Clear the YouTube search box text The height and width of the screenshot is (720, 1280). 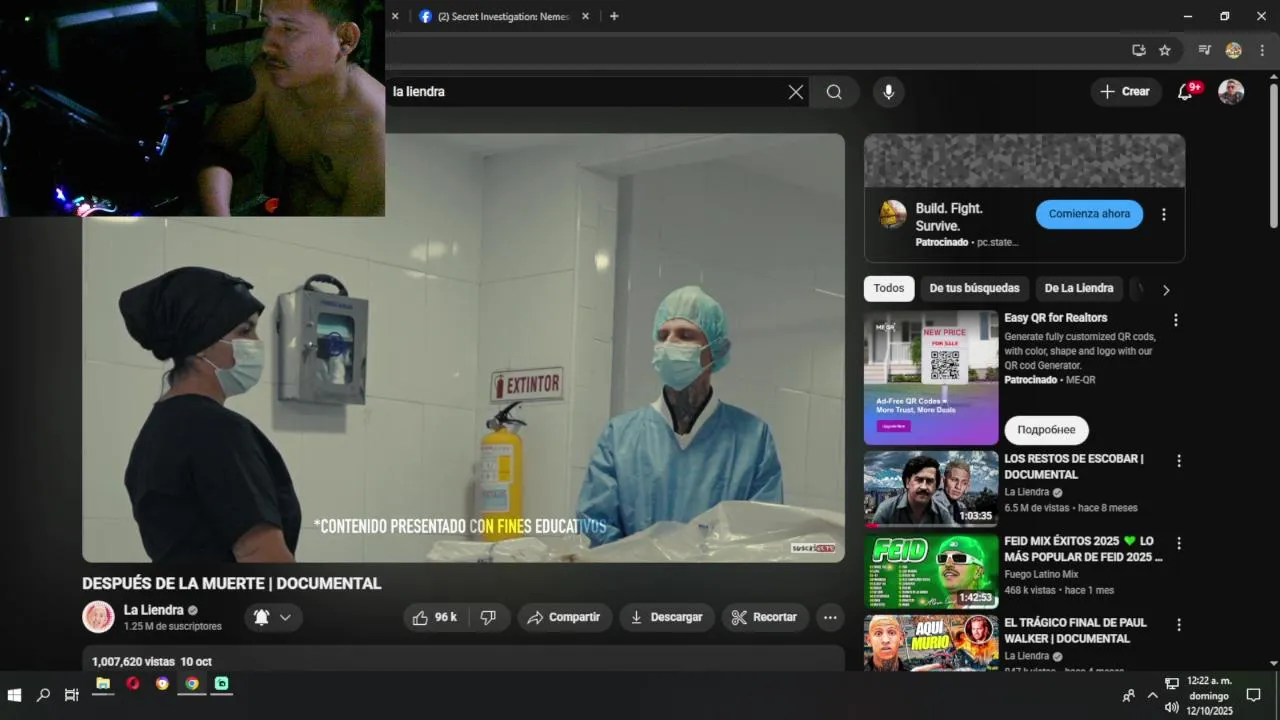tap(796, 92)
